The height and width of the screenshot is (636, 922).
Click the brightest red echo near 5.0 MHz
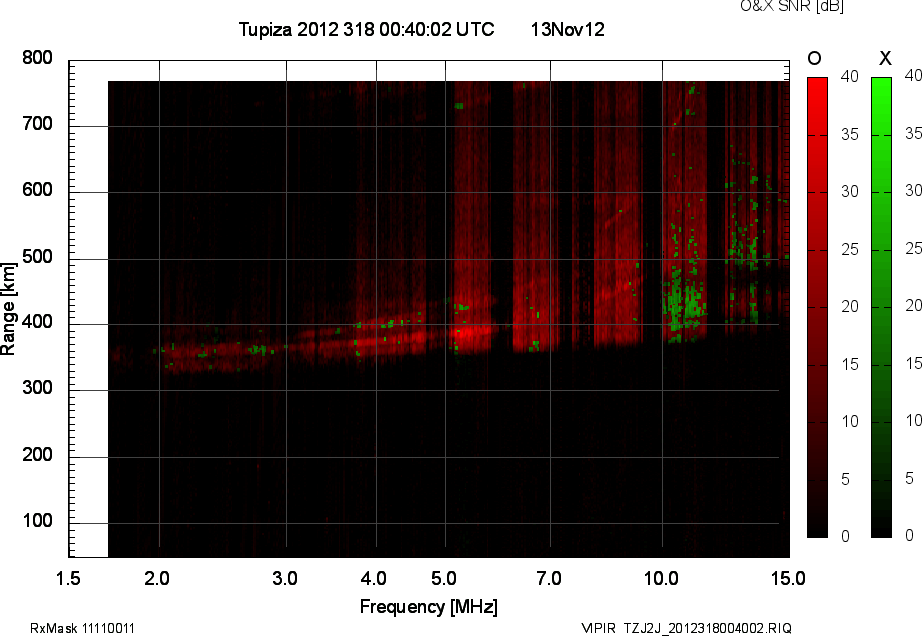[x=472, y=333]
